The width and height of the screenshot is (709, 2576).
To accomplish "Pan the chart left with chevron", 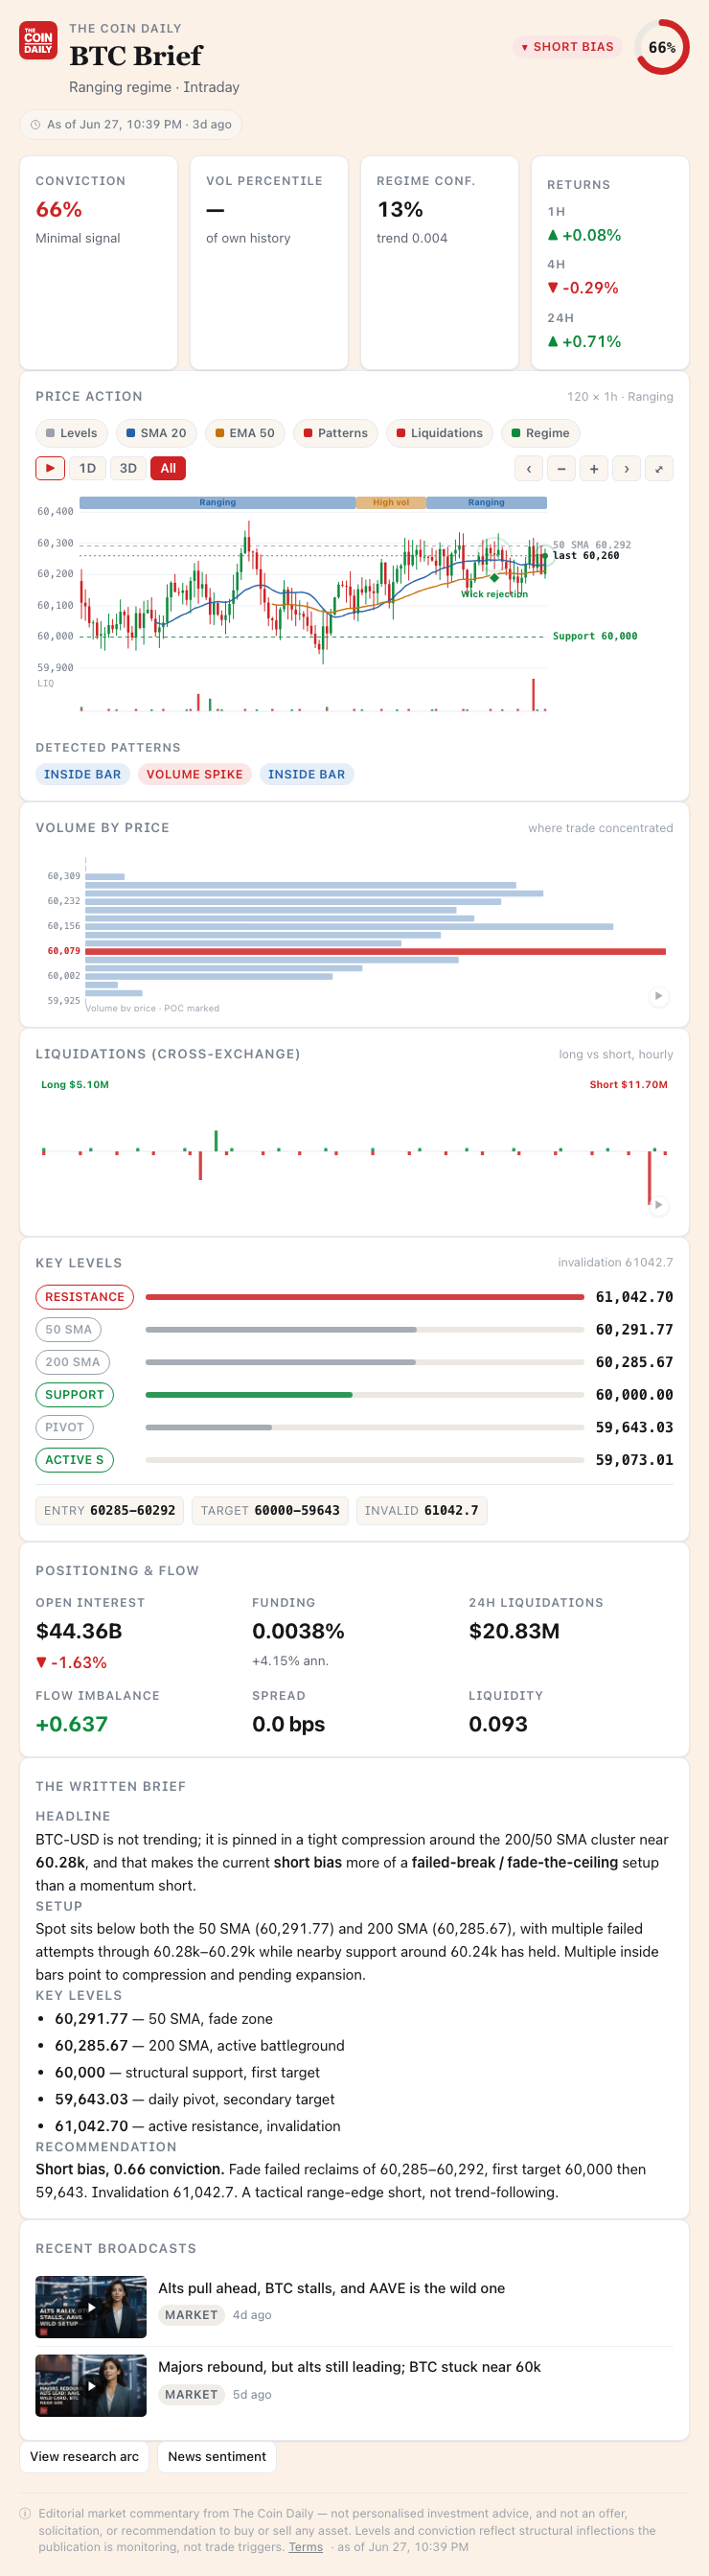I will tap(529, 469).
